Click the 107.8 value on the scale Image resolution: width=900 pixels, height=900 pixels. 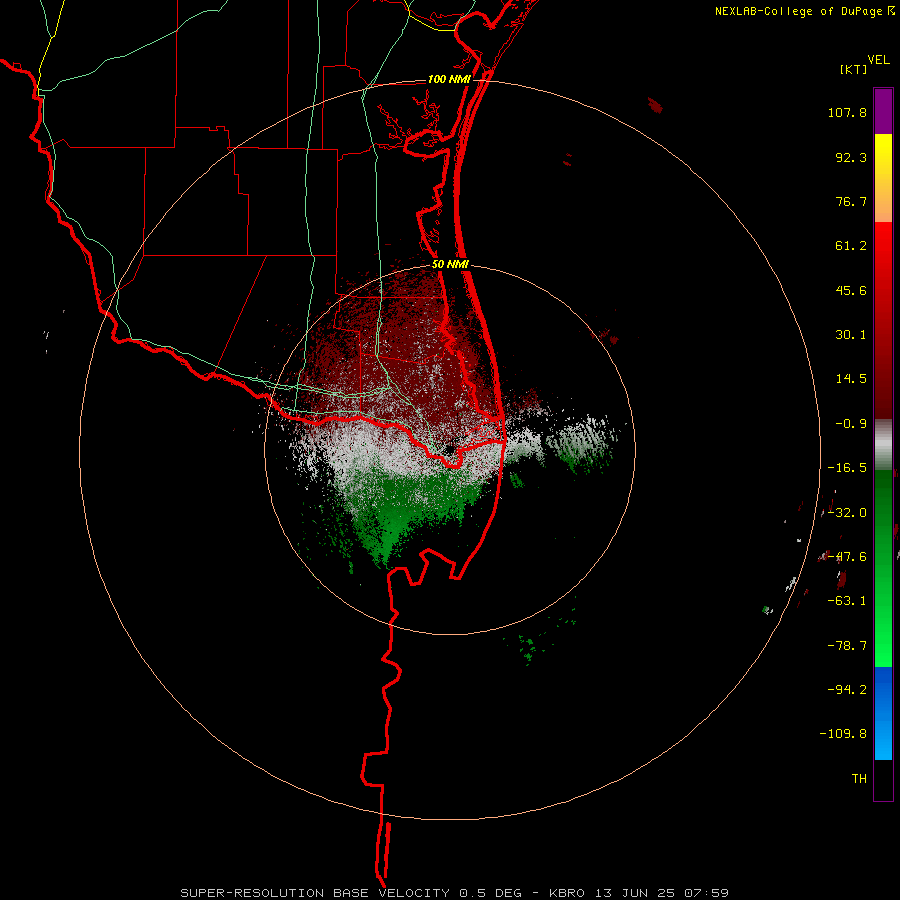847,112
